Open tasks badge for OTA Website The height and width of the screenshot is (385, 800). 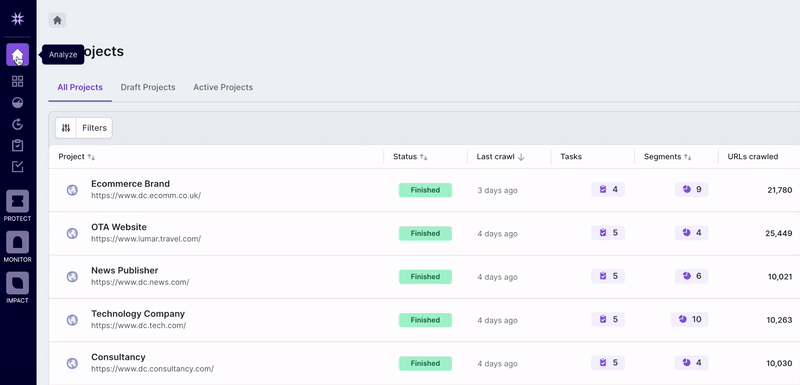click(x=608, y=233)
